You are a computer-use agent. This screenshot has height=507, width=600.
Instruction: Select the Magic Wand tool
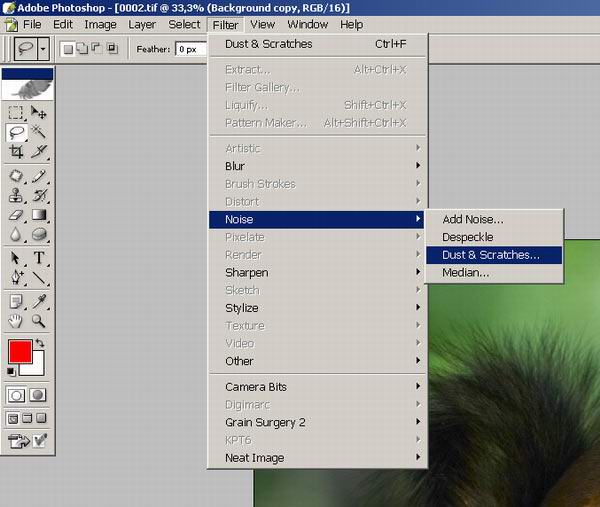pyautogui.click(x=39, y=132)
